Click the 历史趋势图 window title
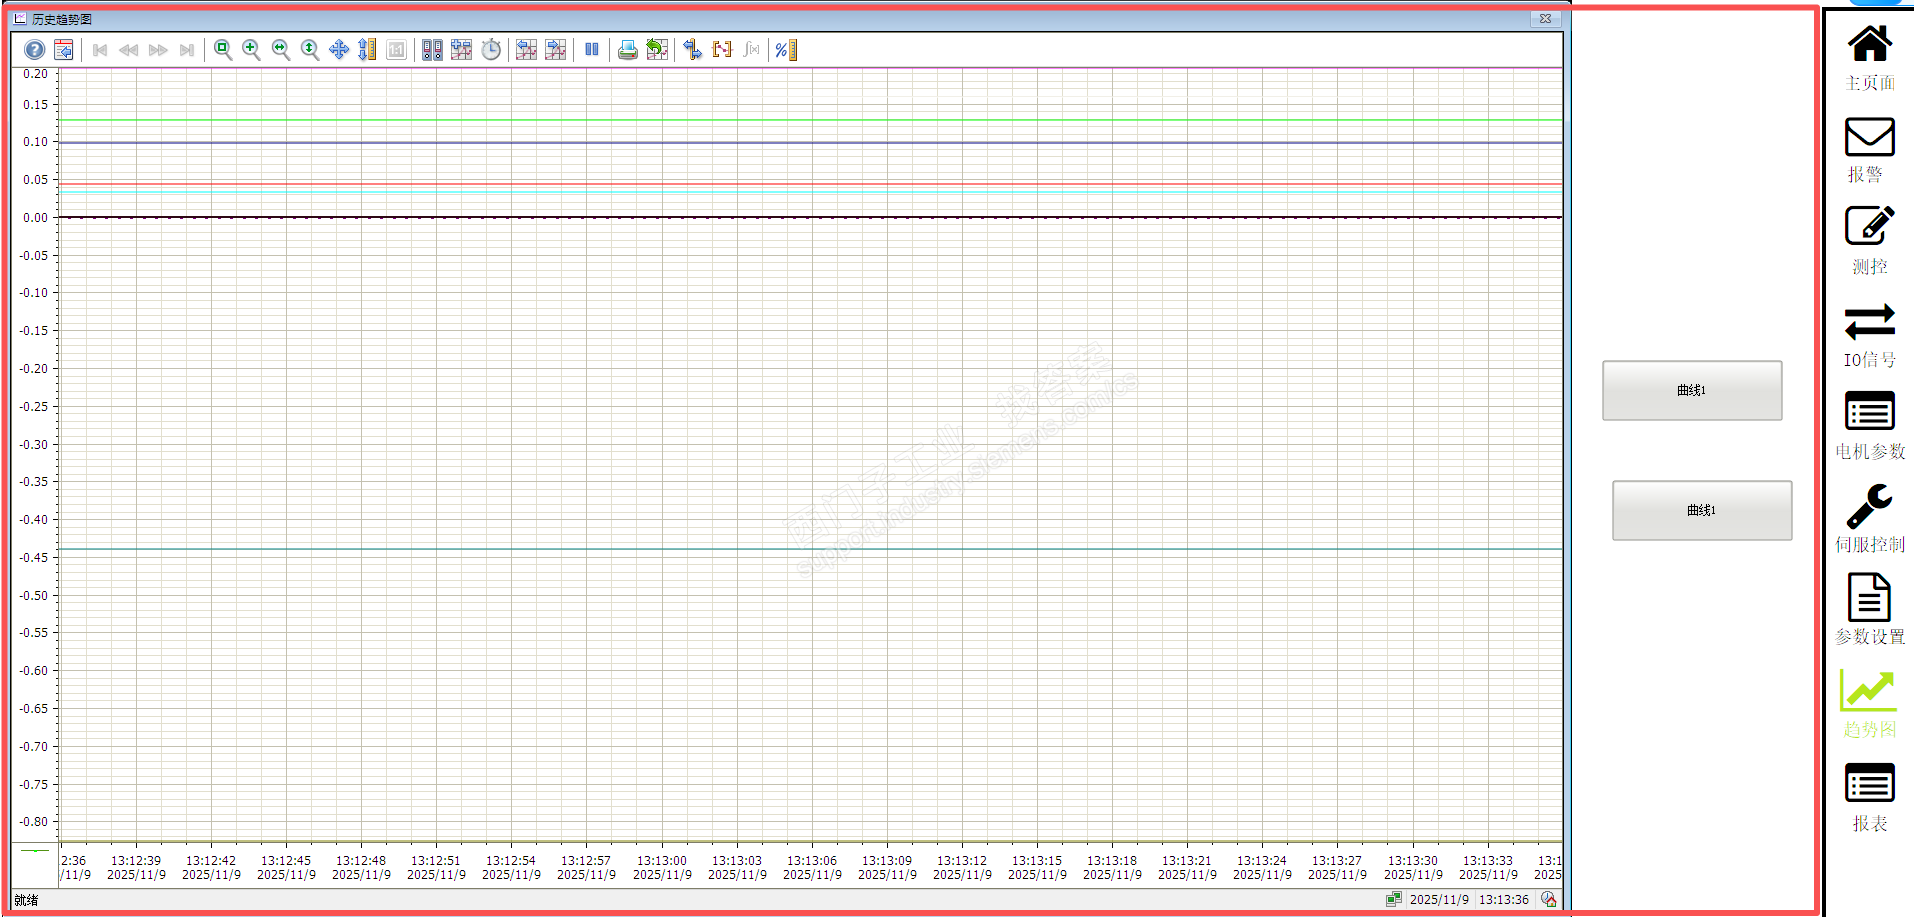The height and width of the screenshot is (917, 1914). tap(62, 19)
